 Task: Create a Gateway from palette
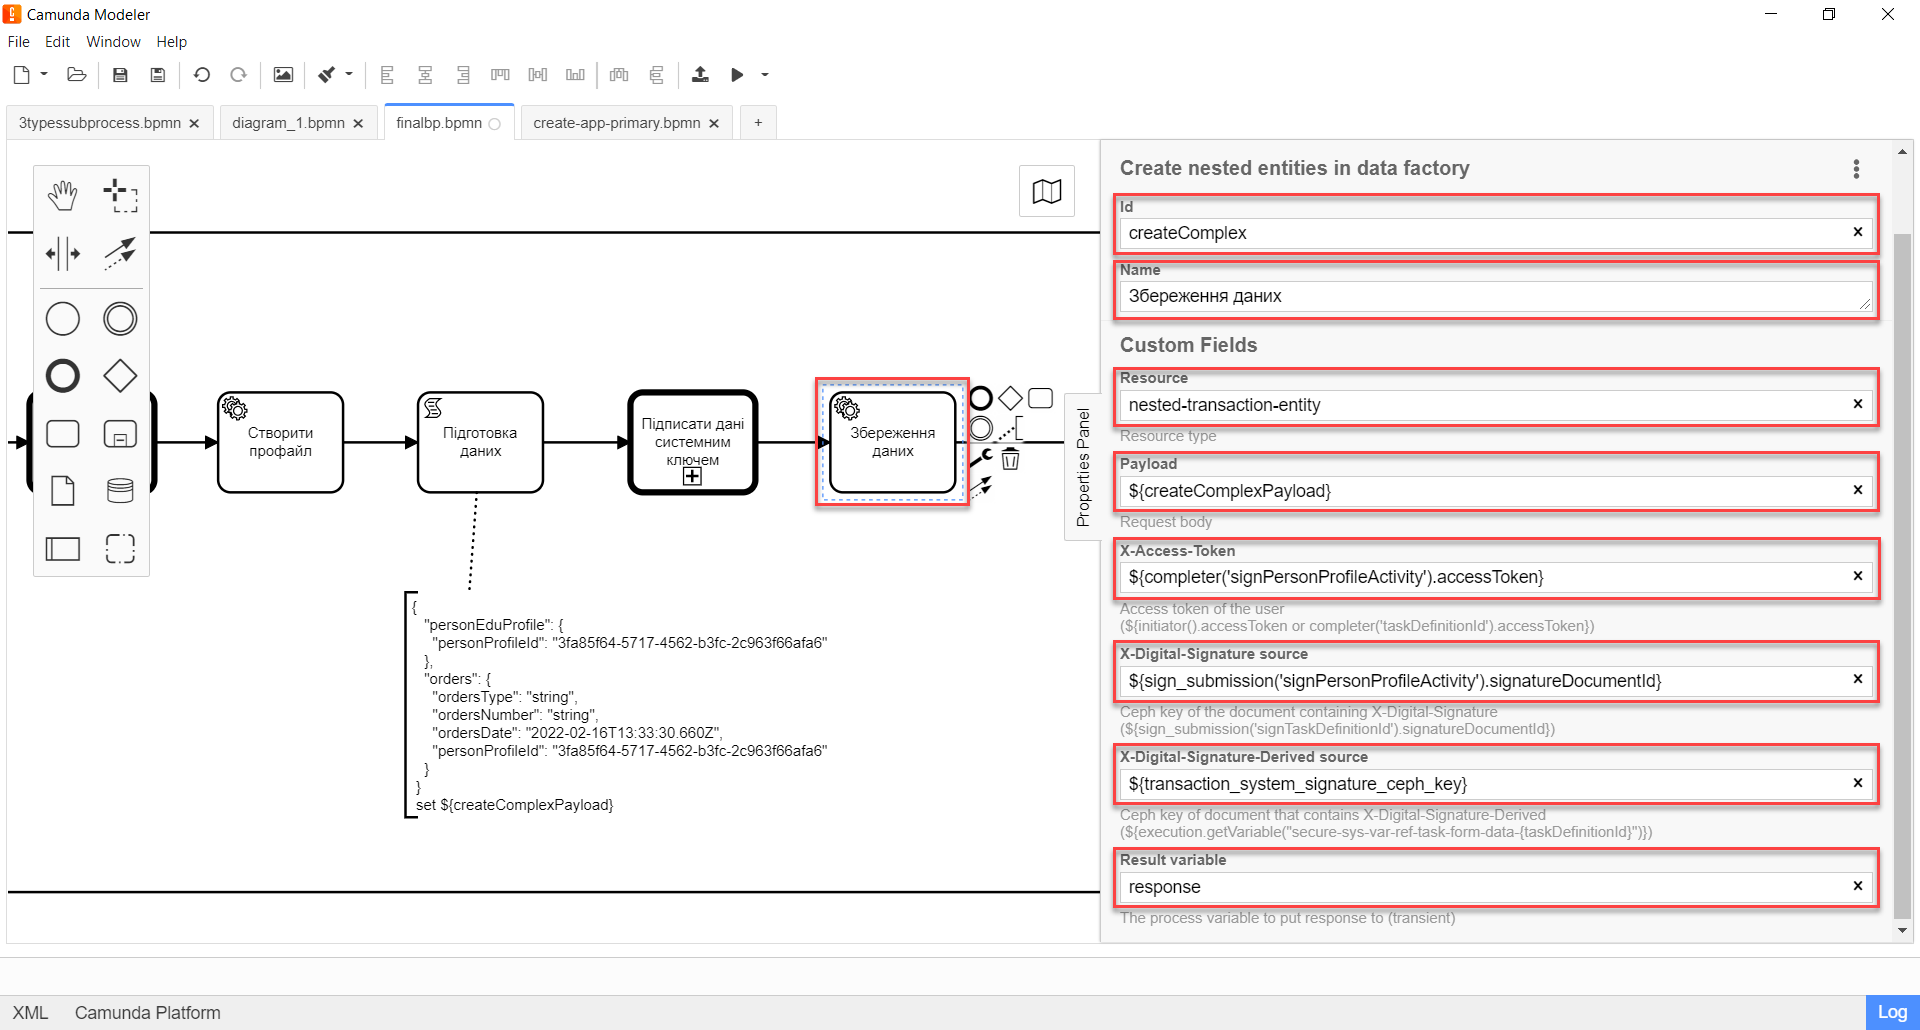tap(120, 376)
